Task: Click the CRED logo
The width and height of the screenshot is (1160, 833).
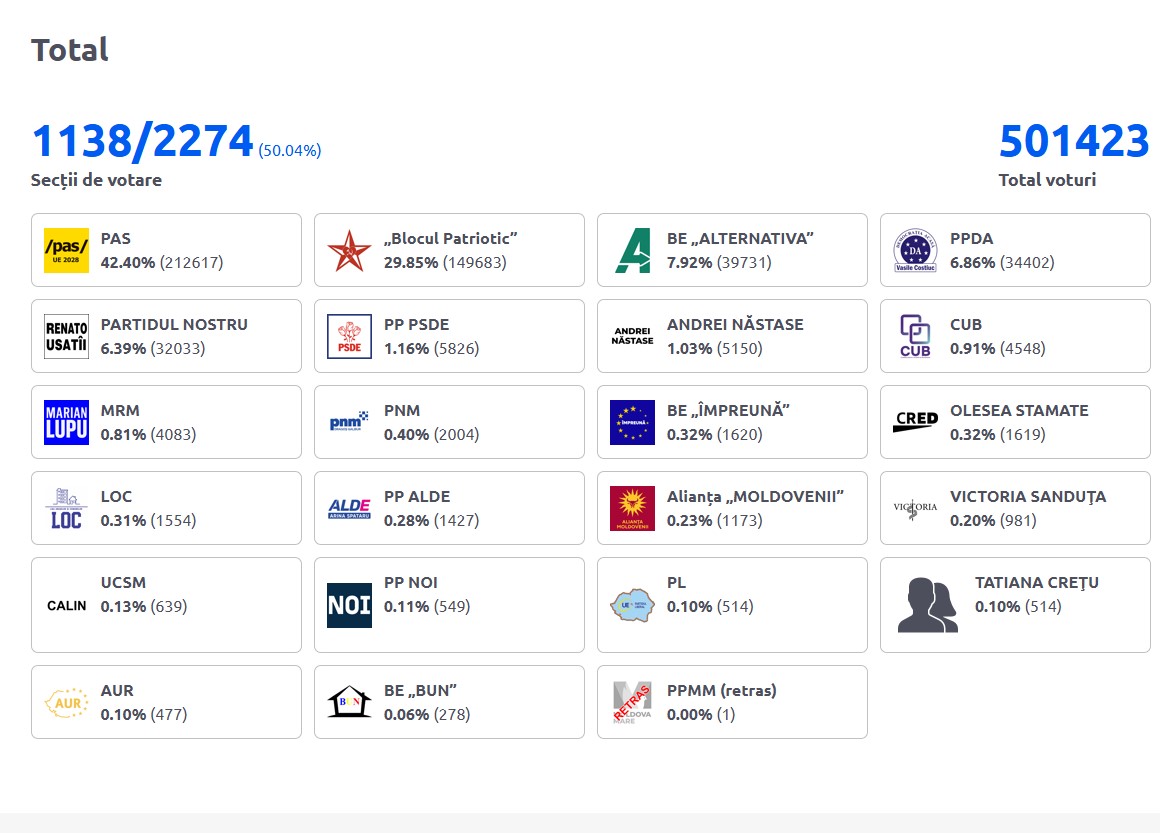Action: (x=915, y=422)
